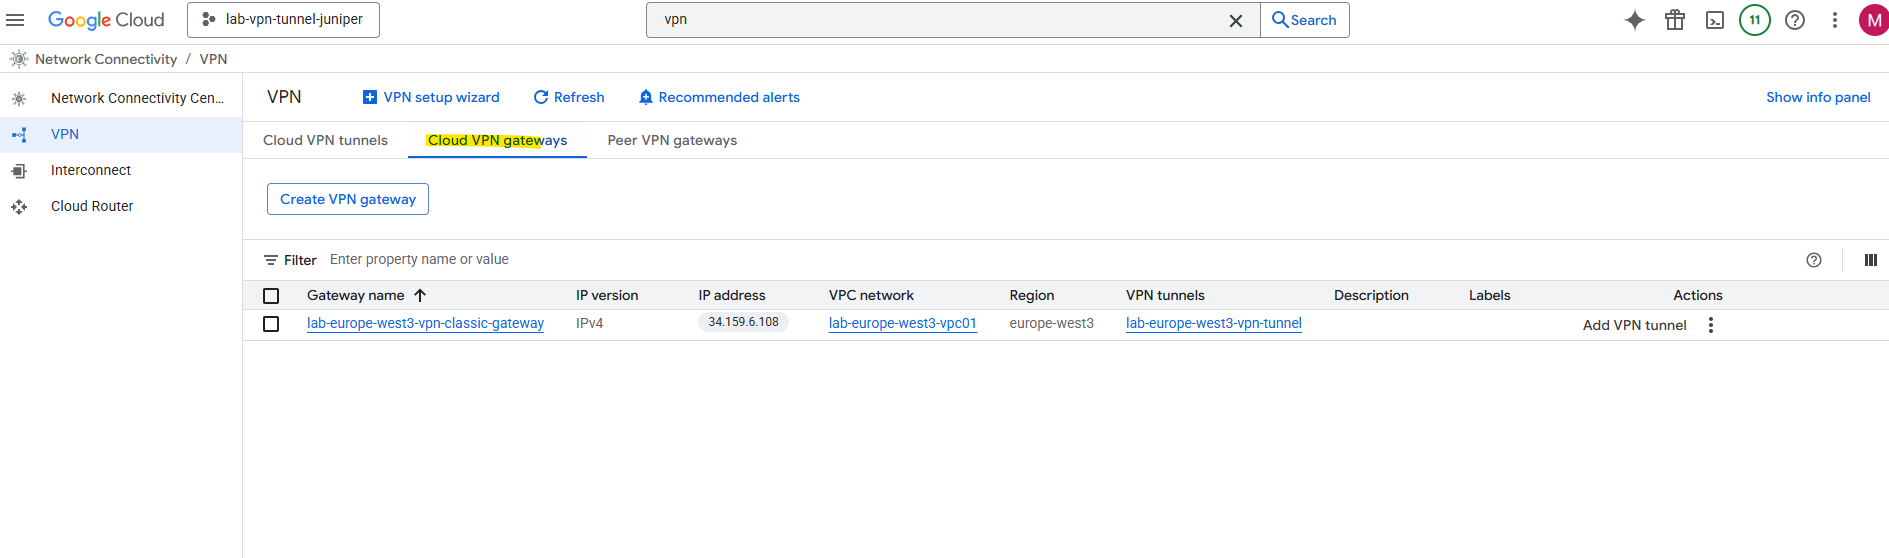Image resolution: width=1889 pixels, height=558 pixels.
Task: Click the VPC network column header
Action: [871, 295]
